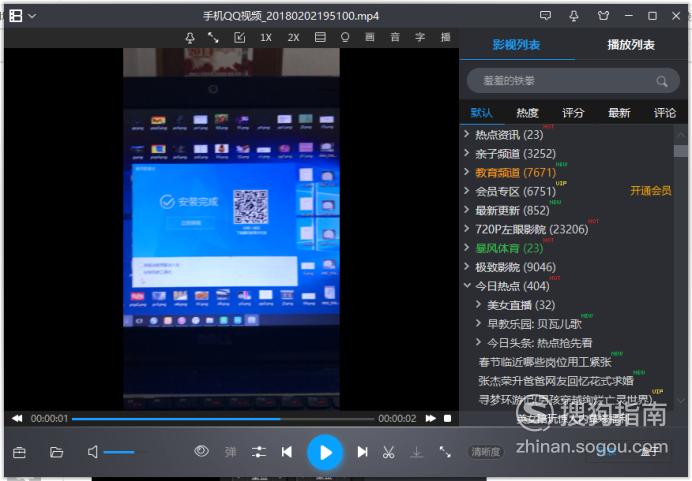
Task: Sort list by 评分
Action: tap(573, 113)
